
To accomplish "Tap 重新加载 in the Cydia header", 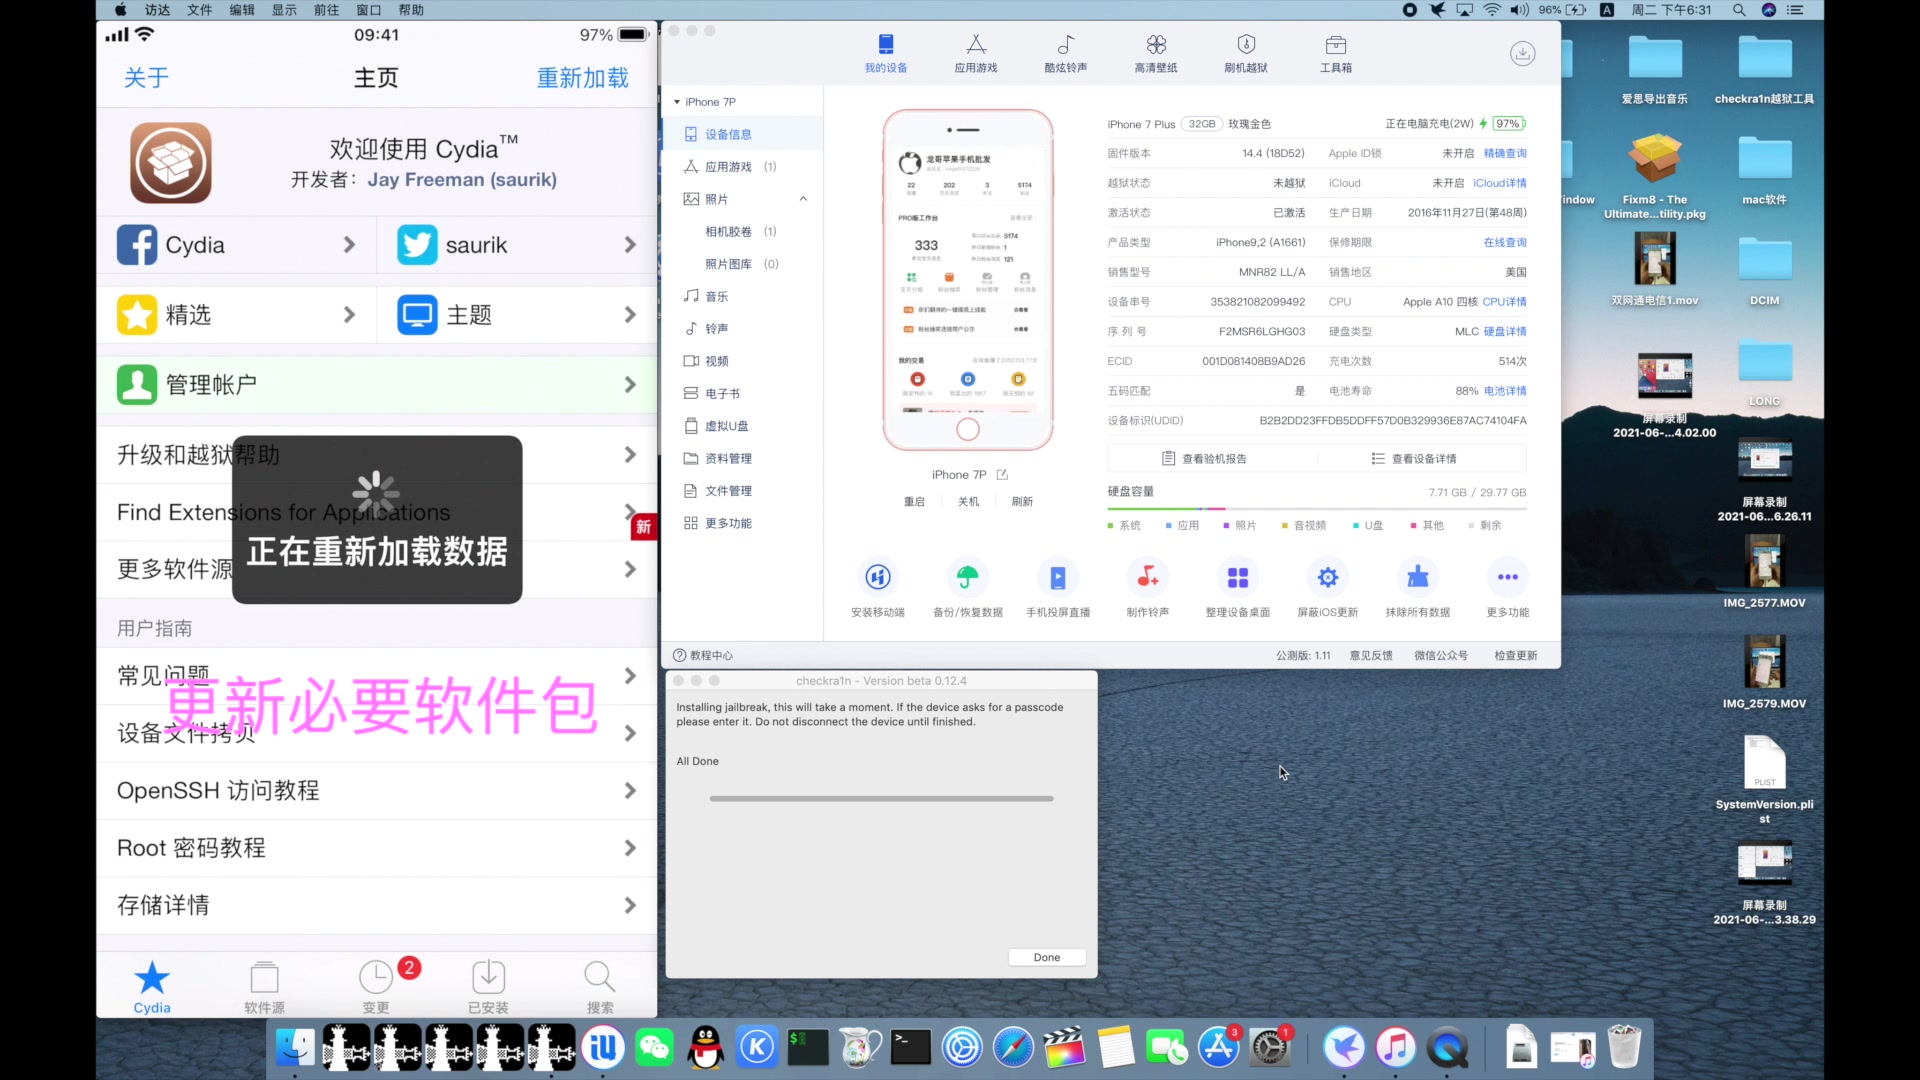I will 583,78.
